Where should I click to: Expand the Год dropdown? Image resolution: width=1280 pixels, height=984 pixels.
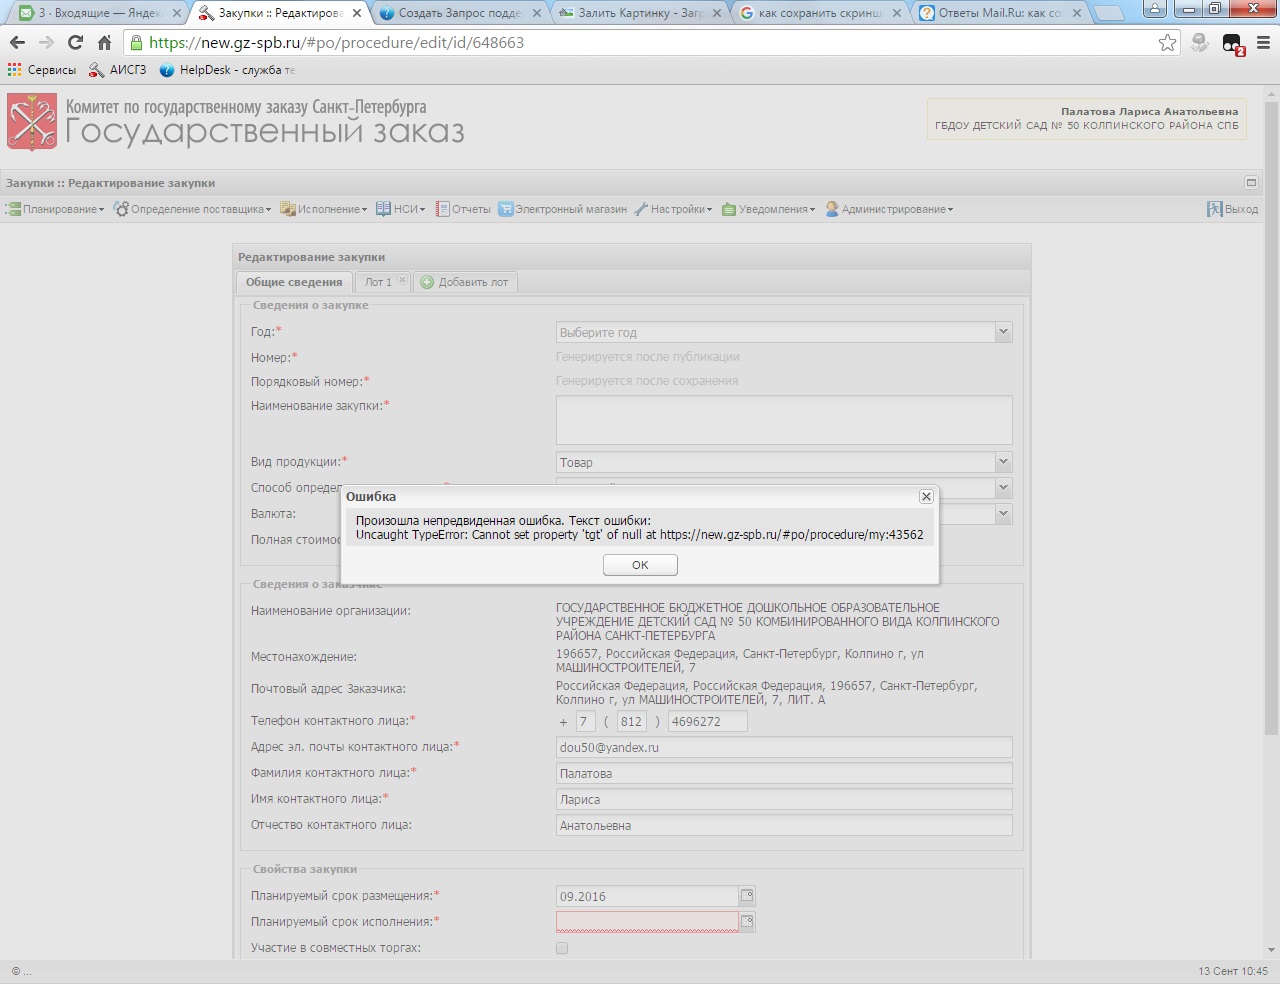(x=1003, y=332)
